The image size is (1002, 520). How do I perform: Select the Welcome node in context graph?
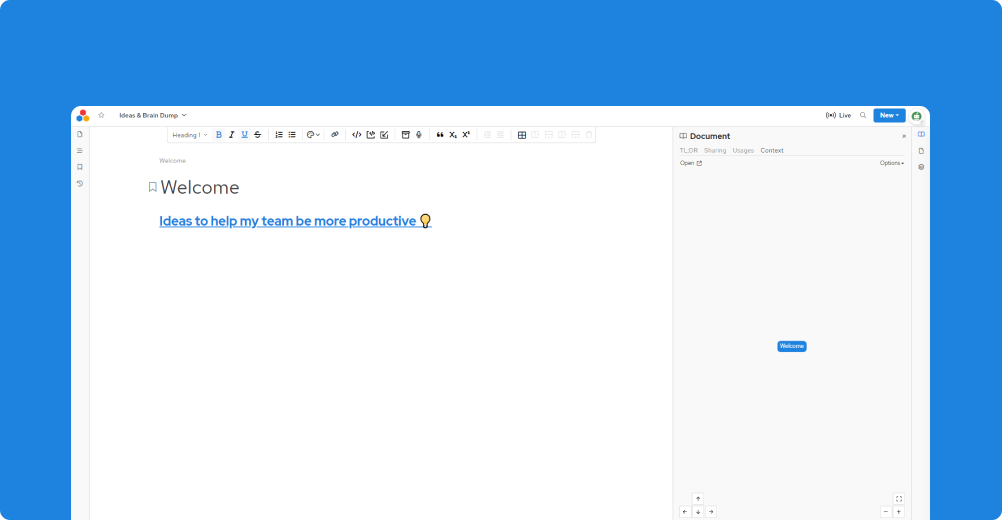(791, 346)
